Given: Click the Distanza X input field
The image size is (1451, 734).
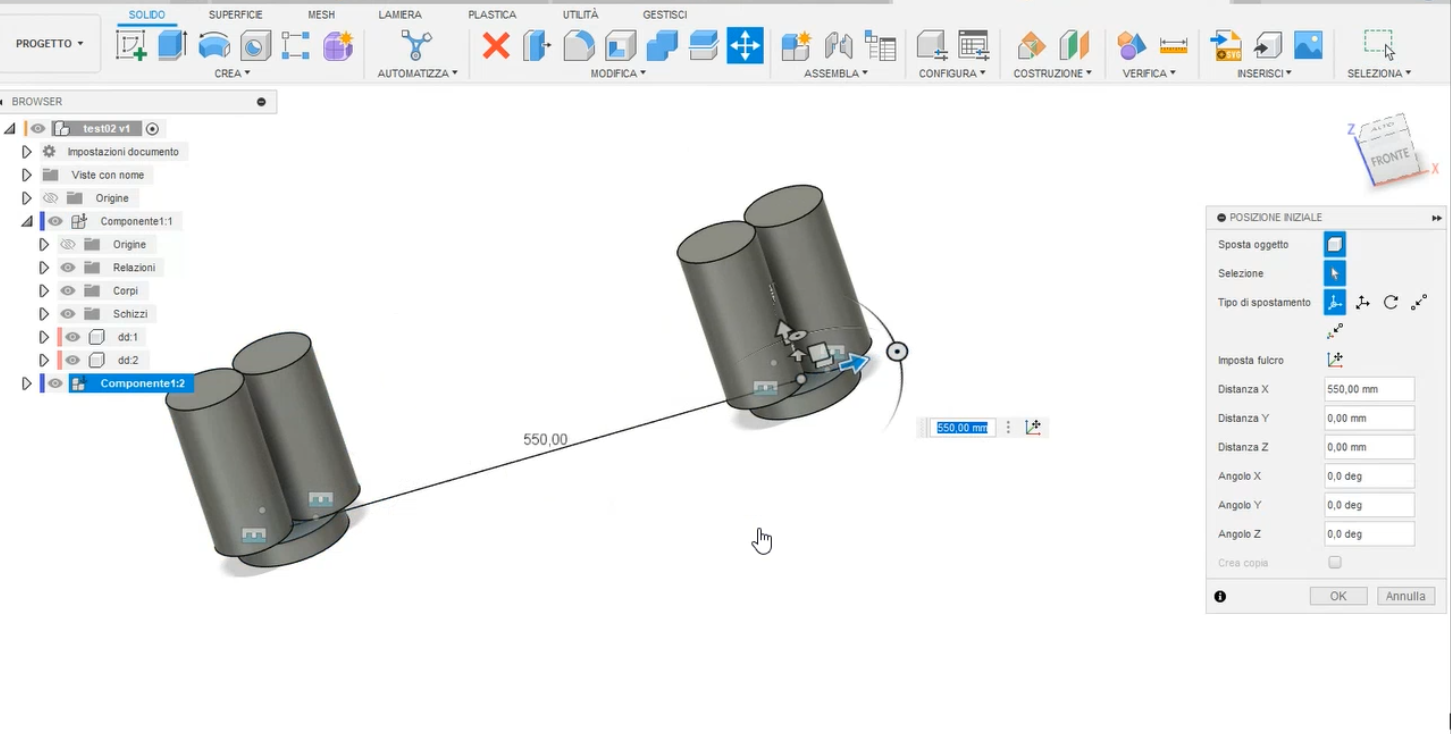Looking at the screenshot, I should pos(1368,388).
